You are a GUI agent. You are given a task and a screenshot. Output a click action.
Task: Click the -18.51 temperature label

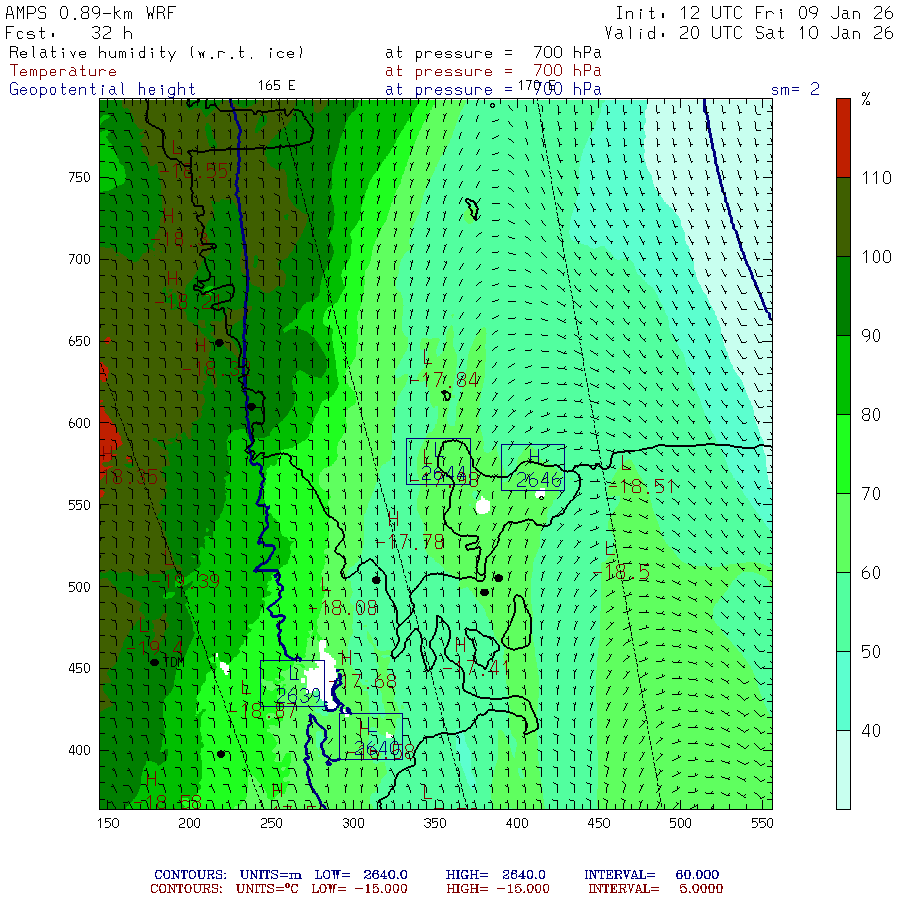pos(642,487)
